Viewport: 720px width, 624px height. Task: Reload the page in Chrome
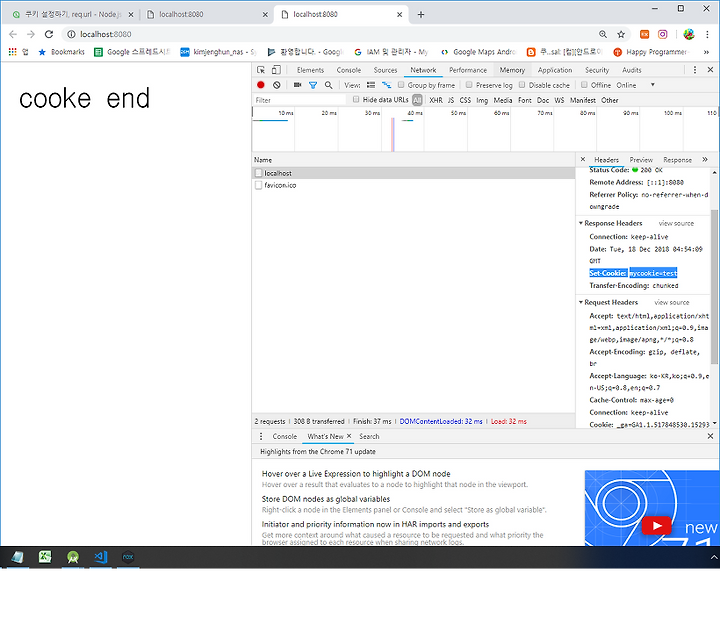(49, 34)
